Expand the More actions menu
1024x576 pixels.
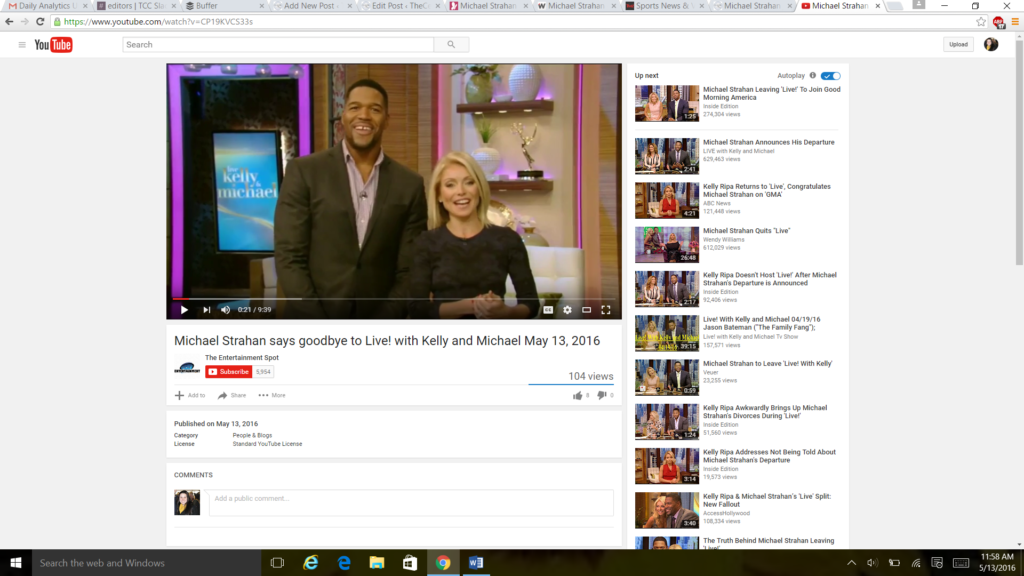[272, 395]
